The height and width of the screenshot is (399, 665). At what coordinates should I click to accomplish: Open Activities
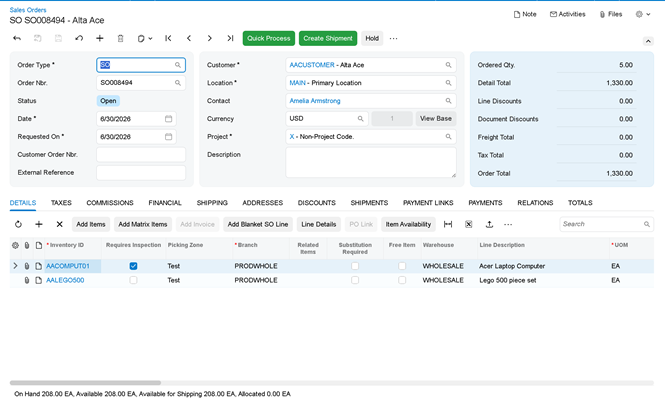pos(567,14)
